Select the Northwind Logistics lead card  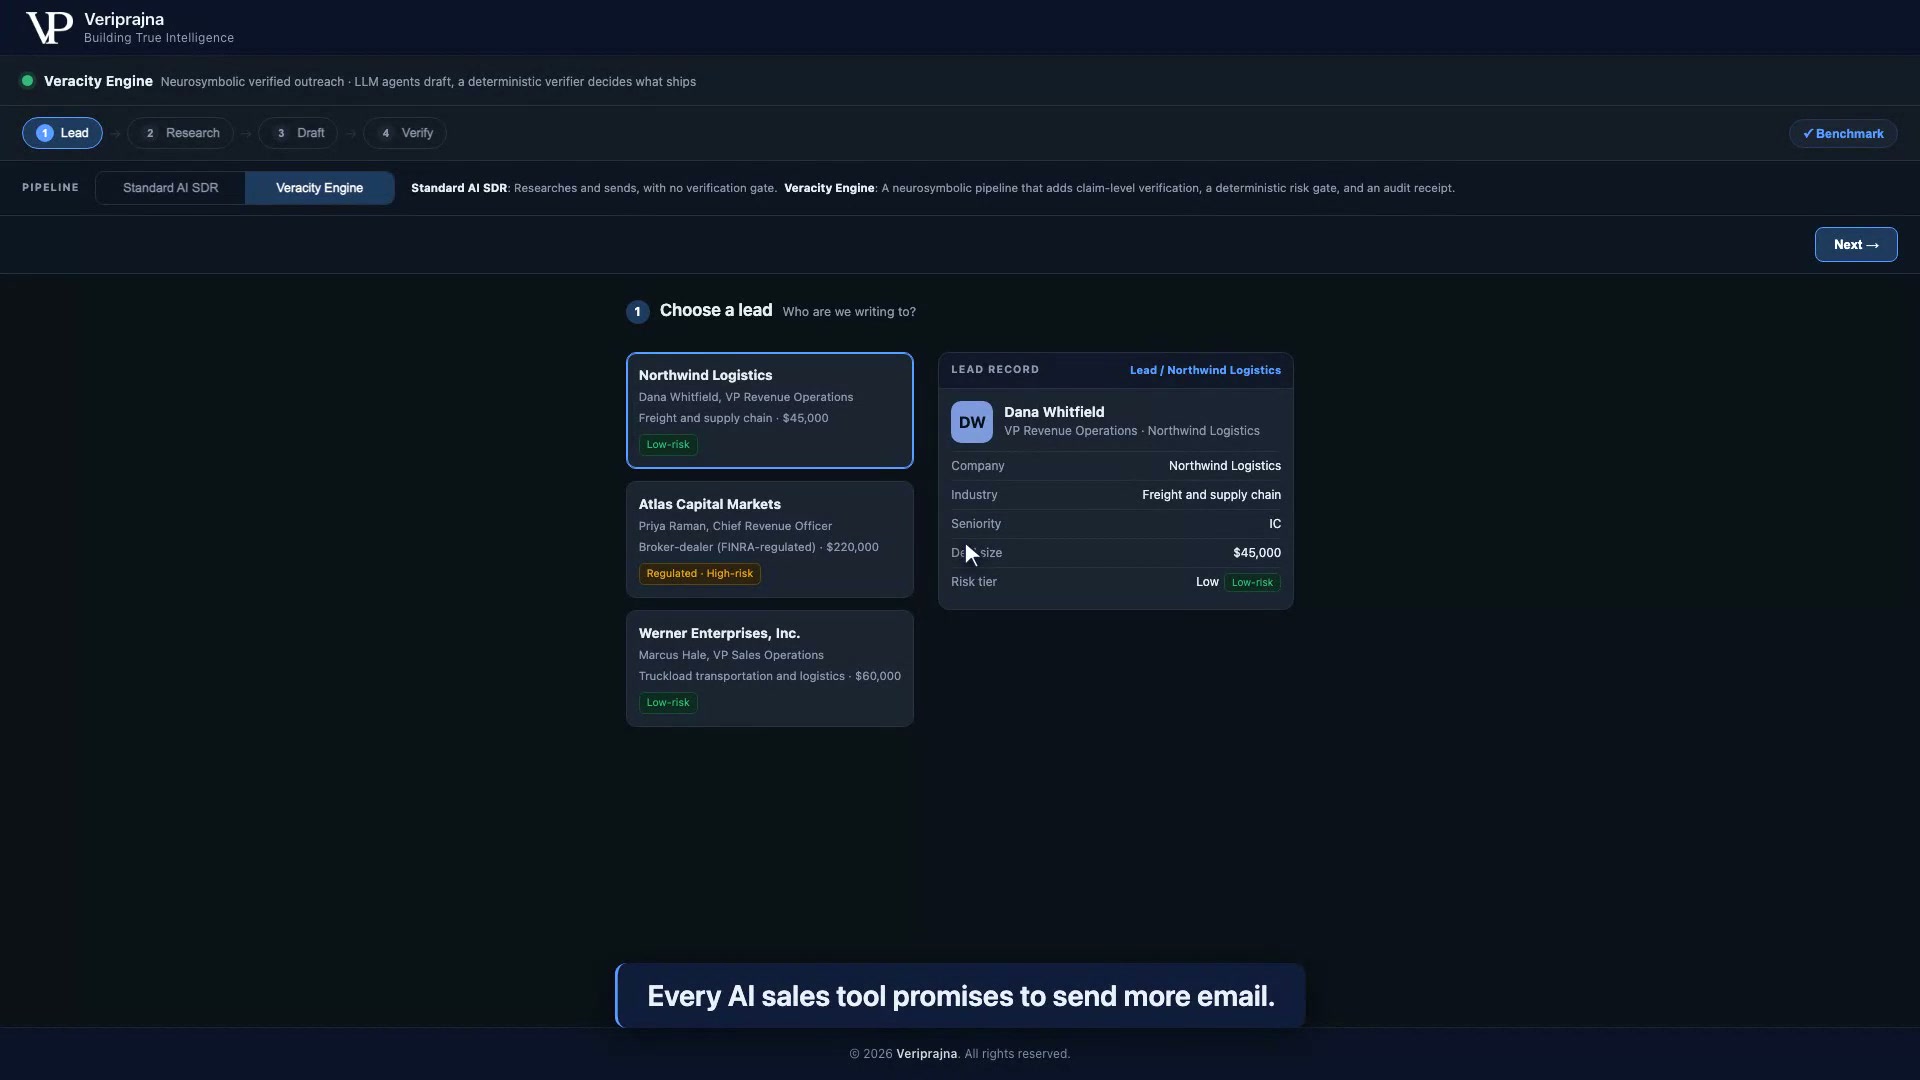click(770, 410)
